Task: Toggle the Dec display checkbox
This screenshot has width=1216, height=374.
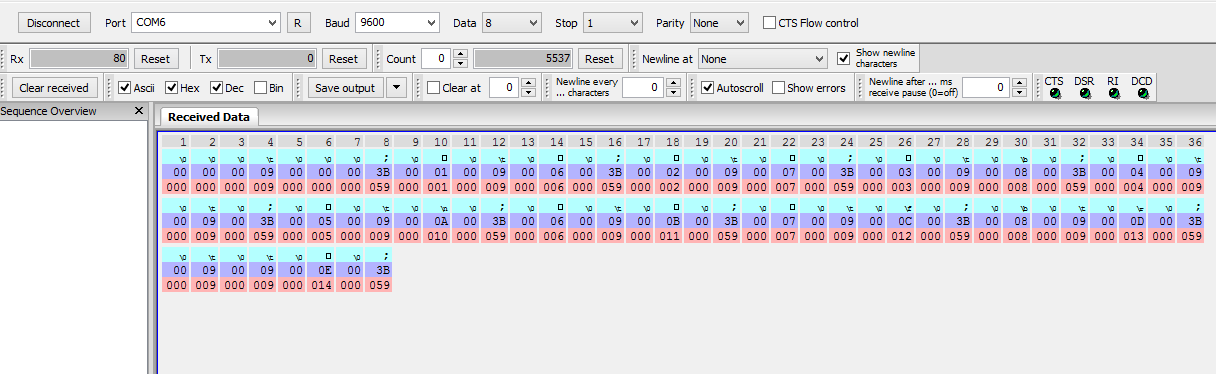Action: pos(216,88)
